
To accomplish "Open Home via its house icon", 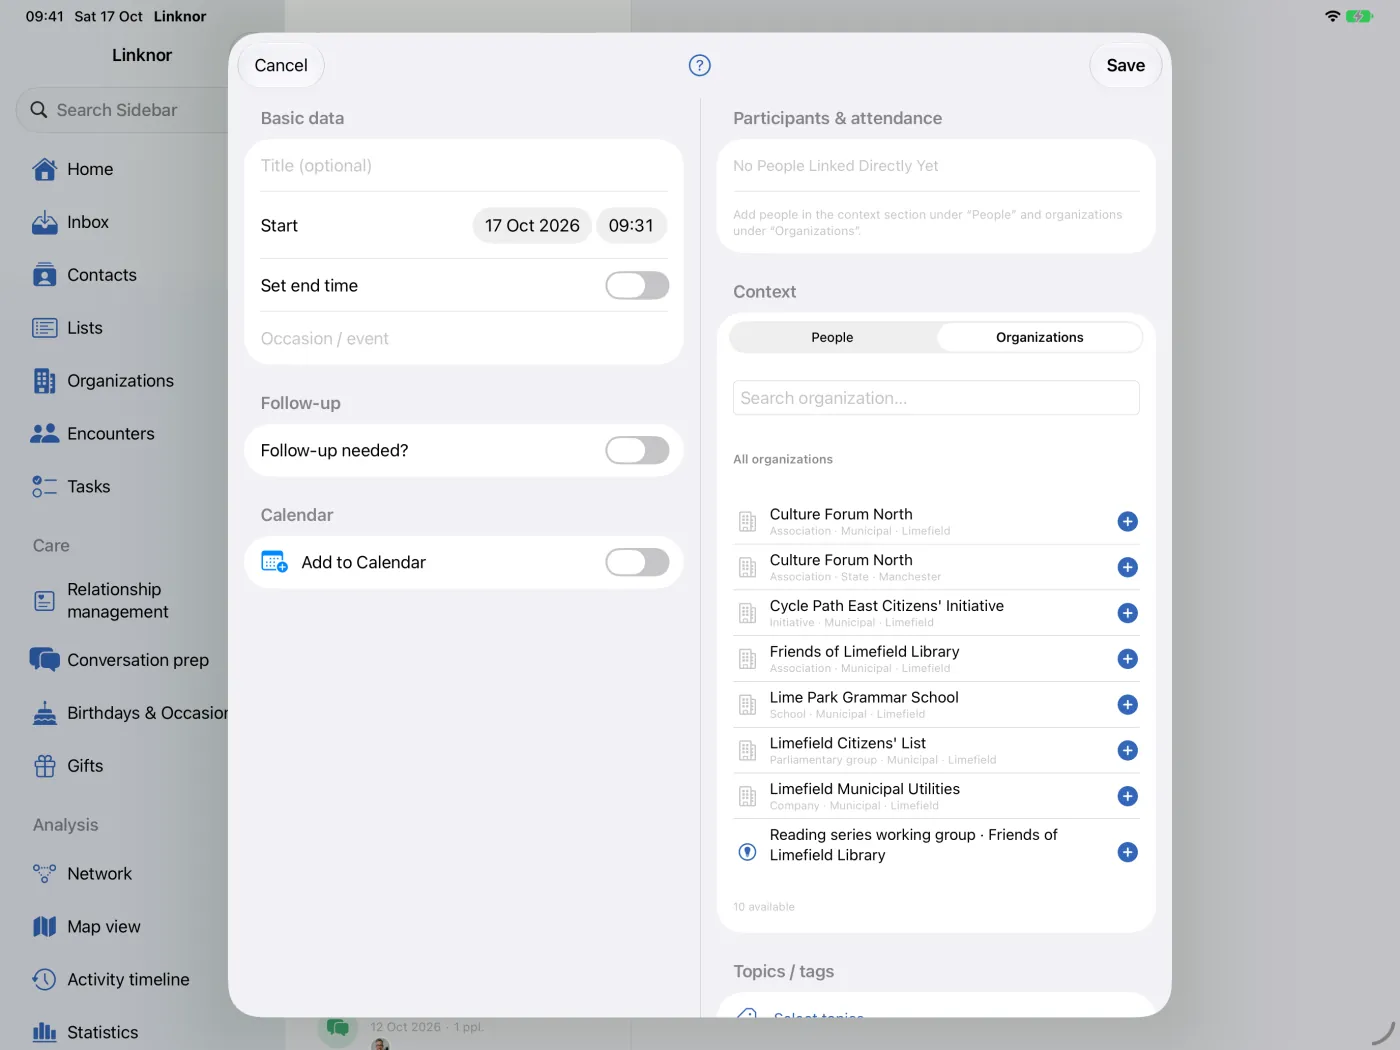I will point(45,169).
